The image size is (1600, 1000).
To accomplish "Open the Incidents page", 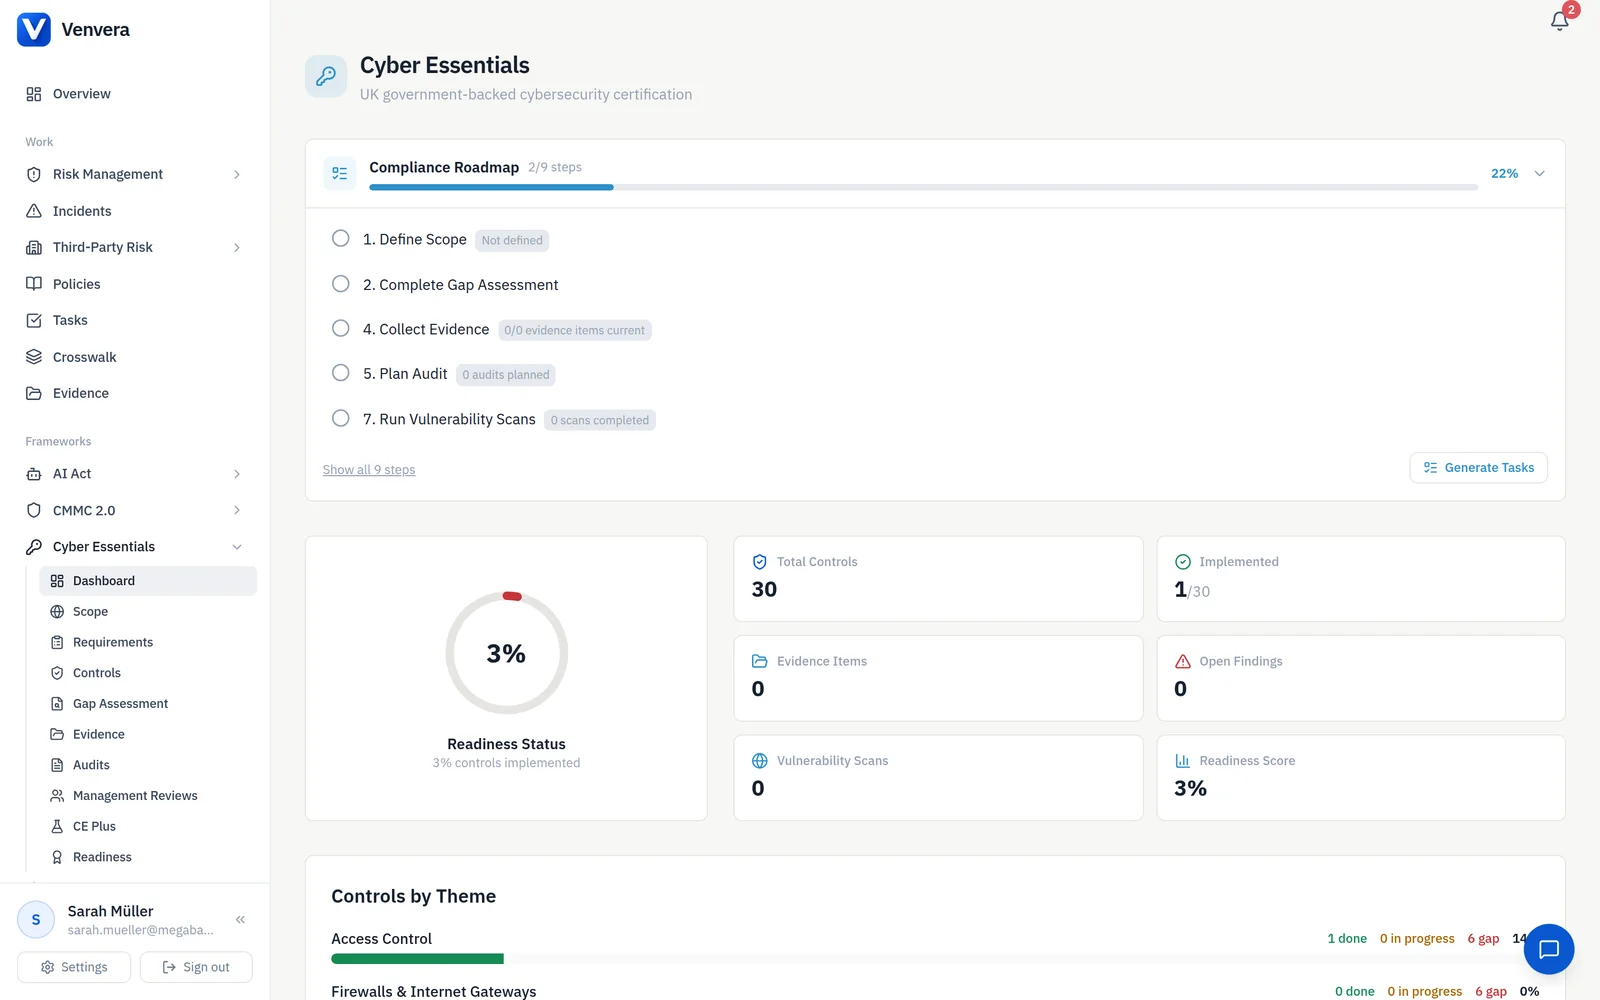I will click(x=134, y=211).
